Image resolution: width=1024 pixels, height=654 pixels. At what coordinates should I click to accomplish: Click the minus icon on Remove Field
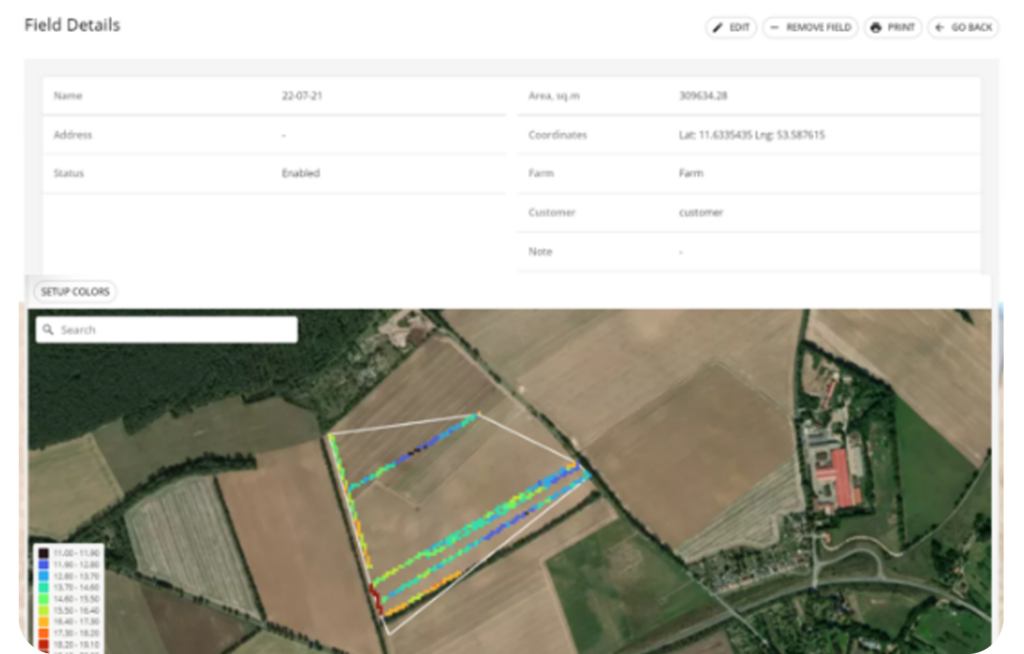pos(775,28)
